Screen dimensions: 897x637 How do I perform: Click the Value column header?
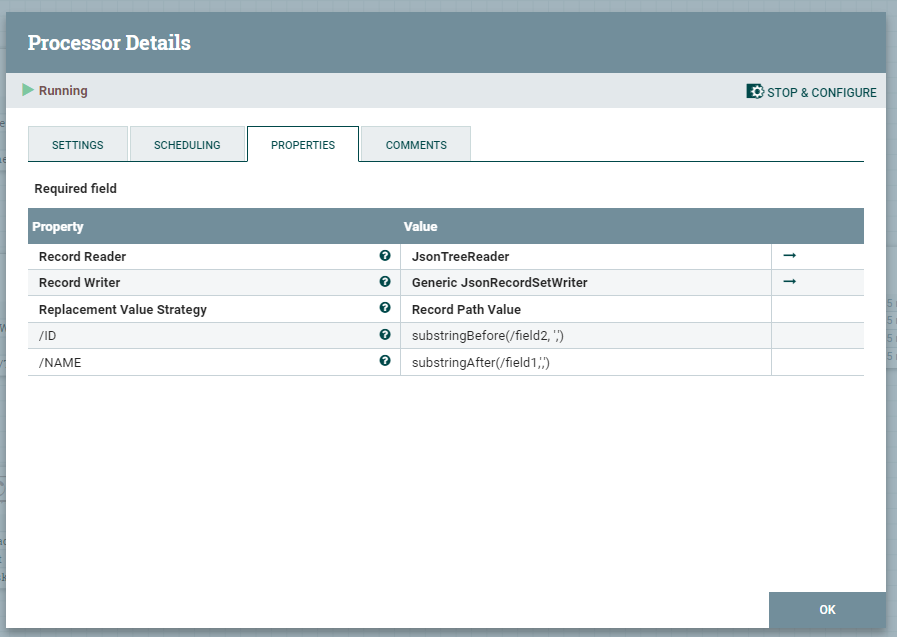(420, 226)
